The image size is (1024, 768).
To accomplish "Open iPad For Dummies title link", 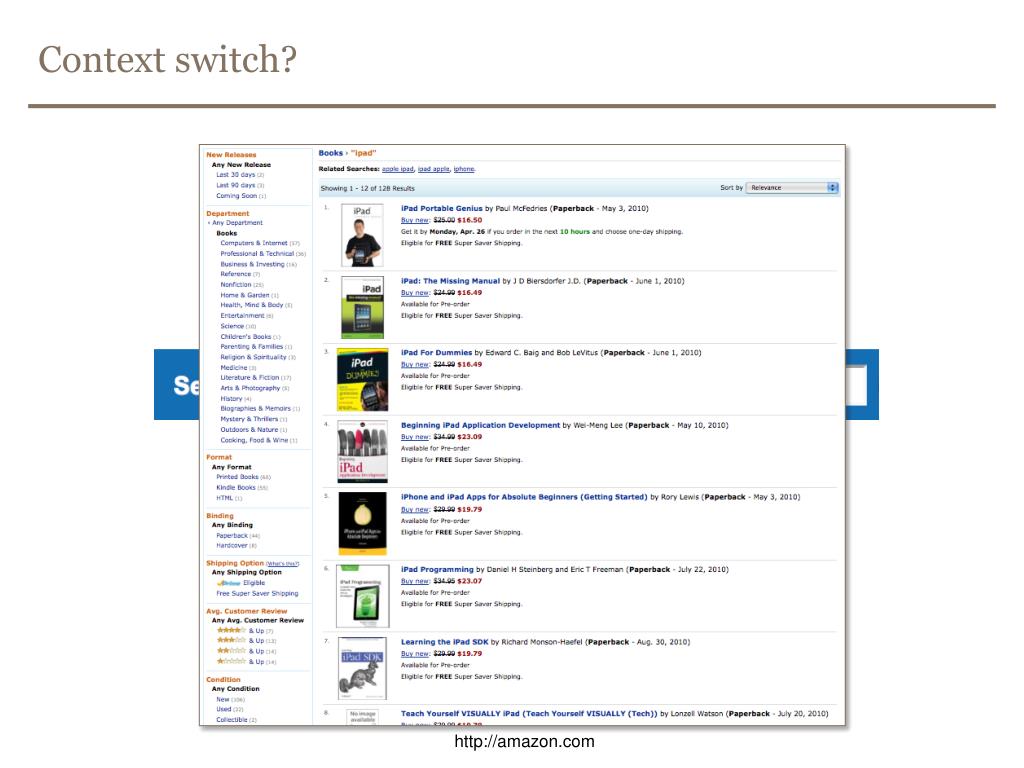I will coord(436,353).
